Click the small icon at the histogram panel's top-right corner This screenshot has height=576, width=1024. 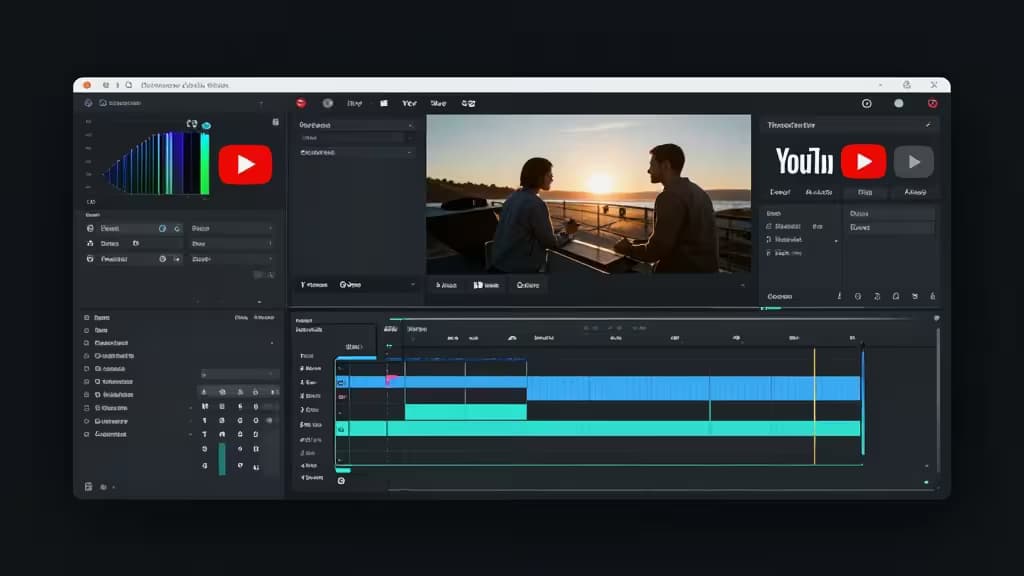[276, 122]
